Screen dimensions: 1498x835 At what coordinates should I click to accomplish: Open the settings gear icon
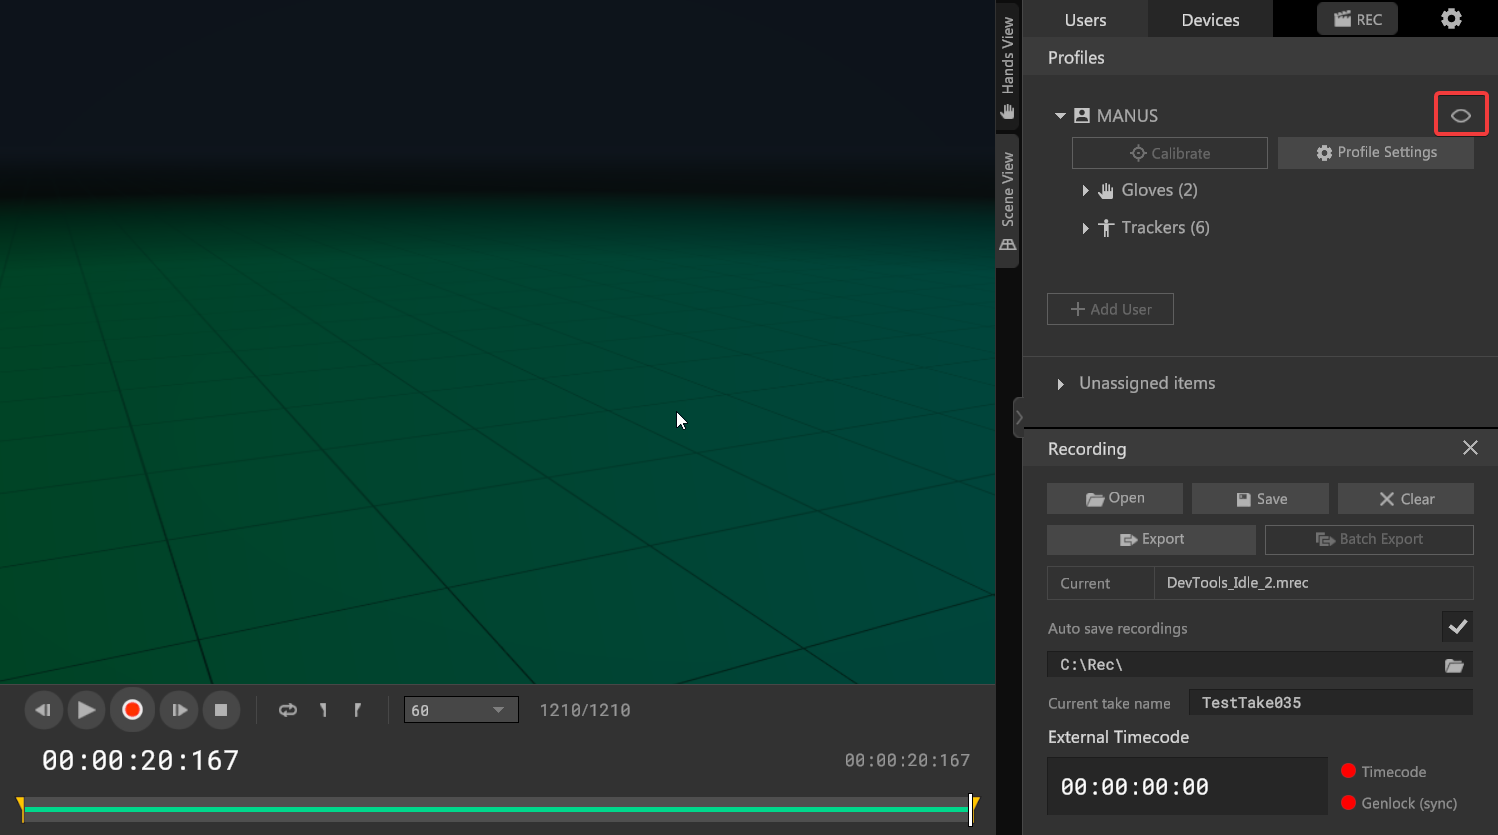1451,19
